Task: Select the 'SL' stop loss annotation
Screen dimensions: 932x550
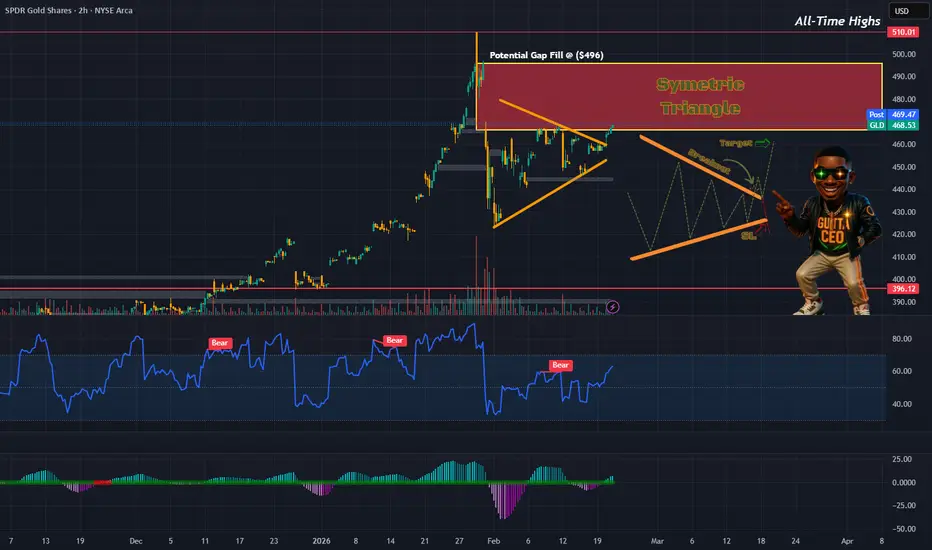Action: pyautogui.click(x=748, y=236)
